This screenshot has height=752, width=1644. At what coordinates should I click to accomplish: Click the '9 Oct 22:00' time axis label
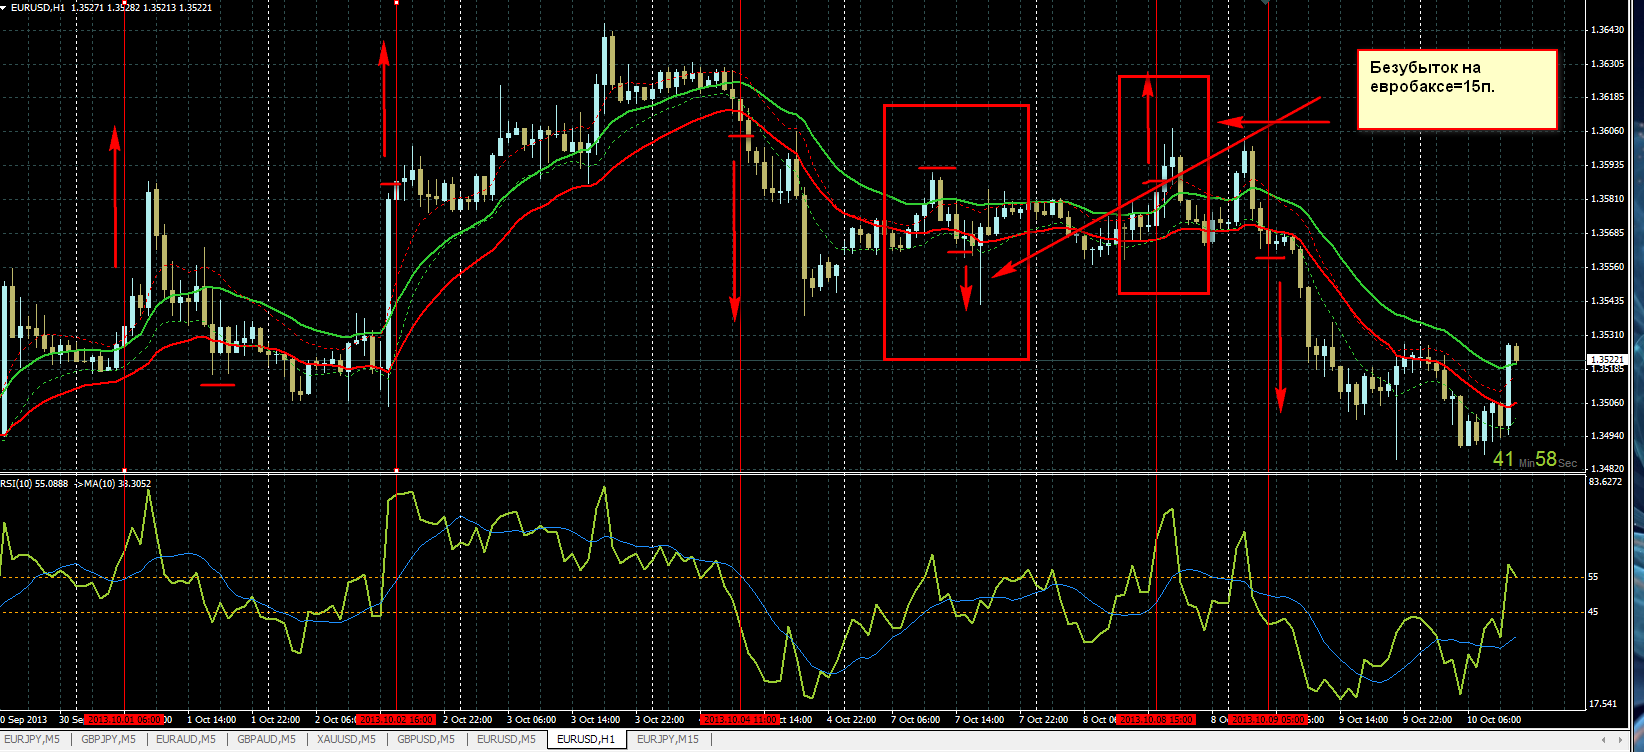(x=1428, y=720)
